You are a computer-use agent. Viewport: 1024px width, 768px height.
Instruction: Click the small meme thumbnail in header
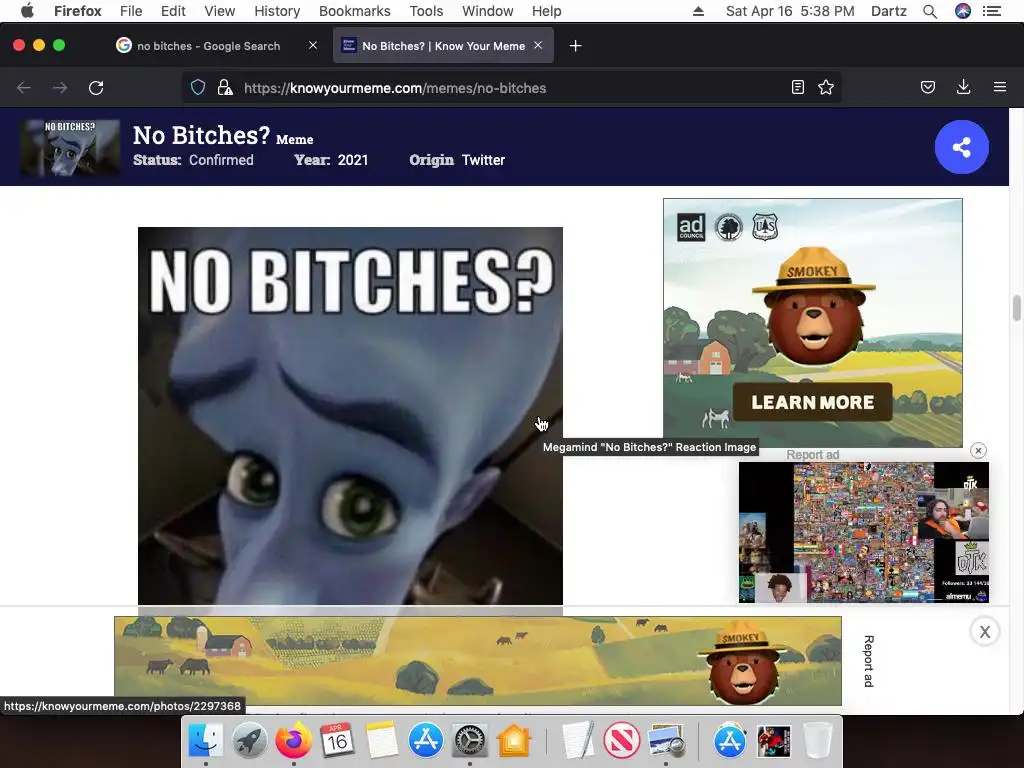[70, 148]
